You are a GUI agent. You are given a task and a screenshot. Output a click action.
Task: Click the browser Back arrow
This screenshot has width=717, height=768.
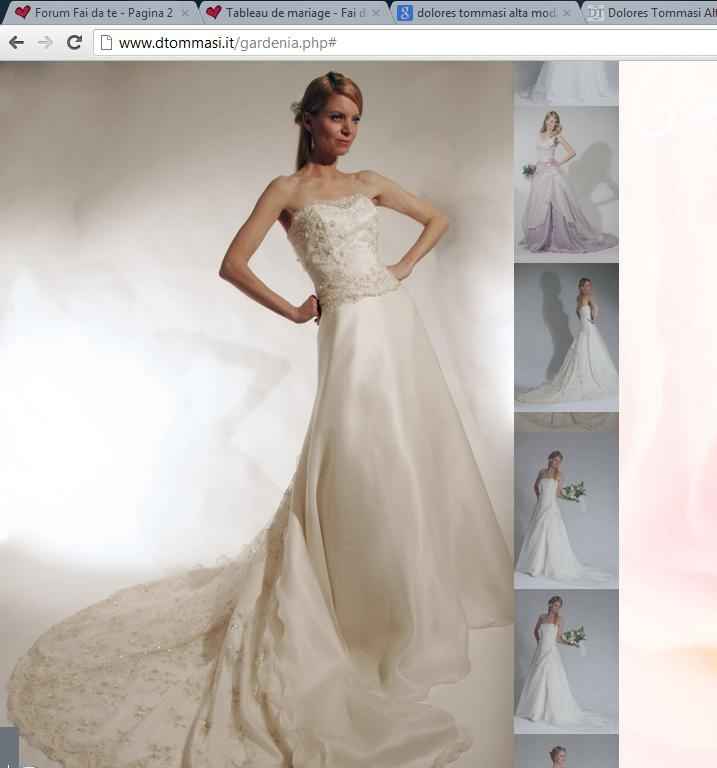[16, 42]
